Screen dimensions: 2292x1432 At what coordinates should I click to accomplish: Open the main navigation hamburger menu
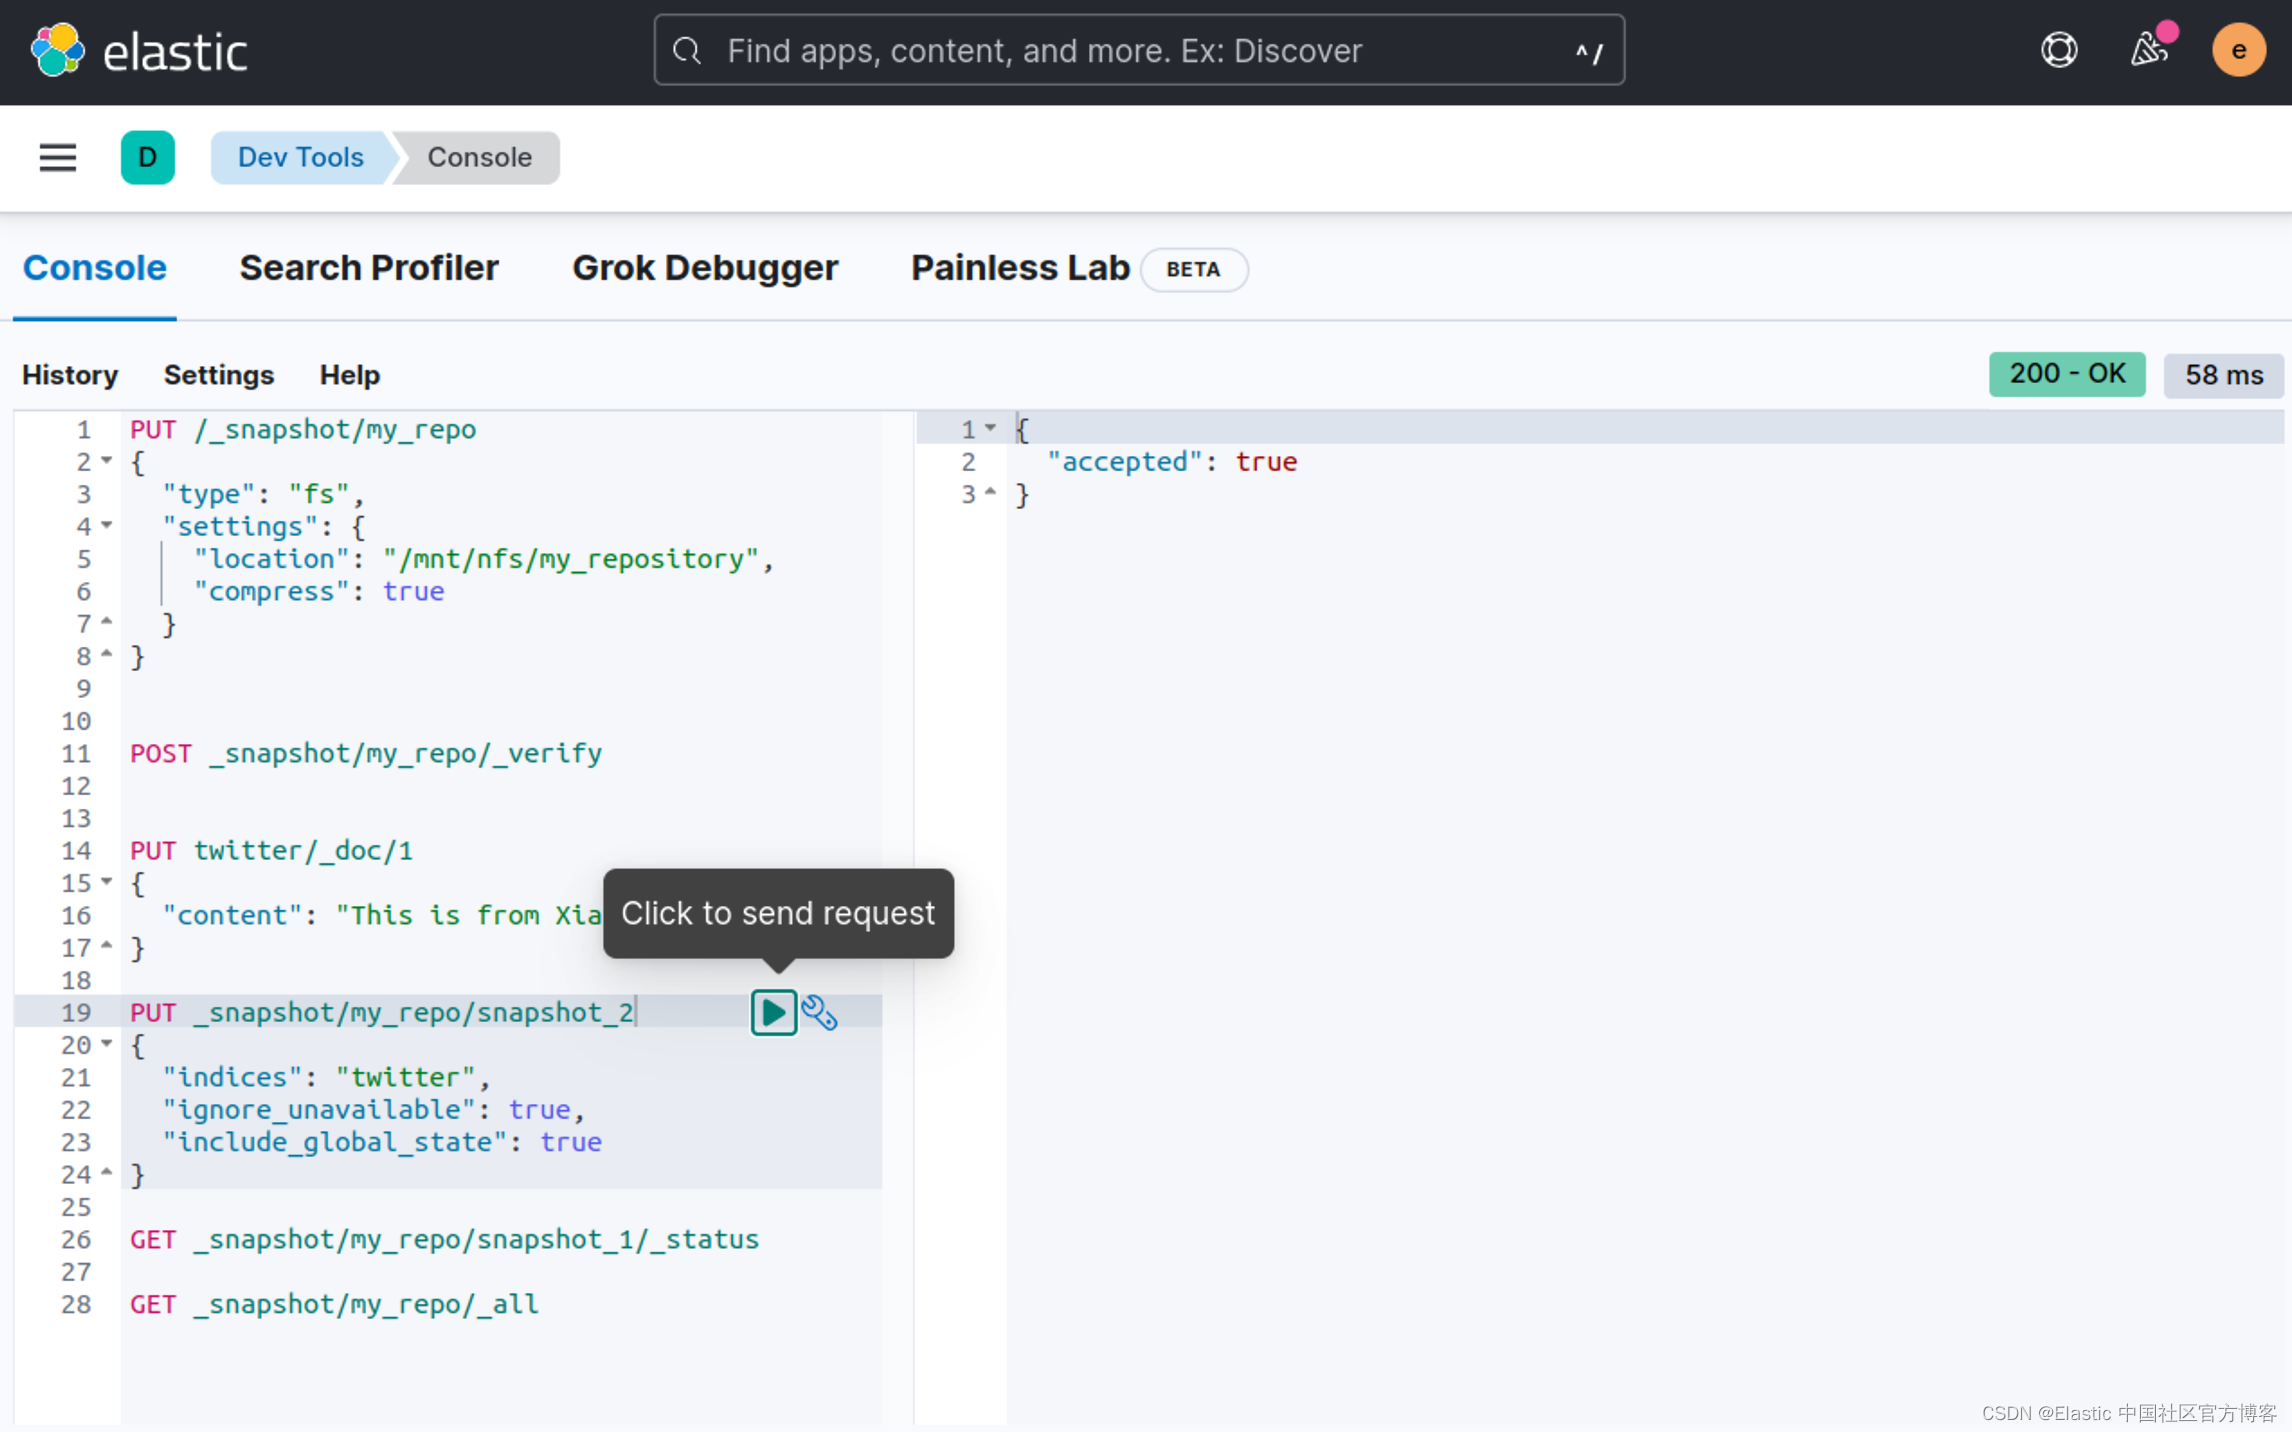pyautogui.click(x=57, y=157)
